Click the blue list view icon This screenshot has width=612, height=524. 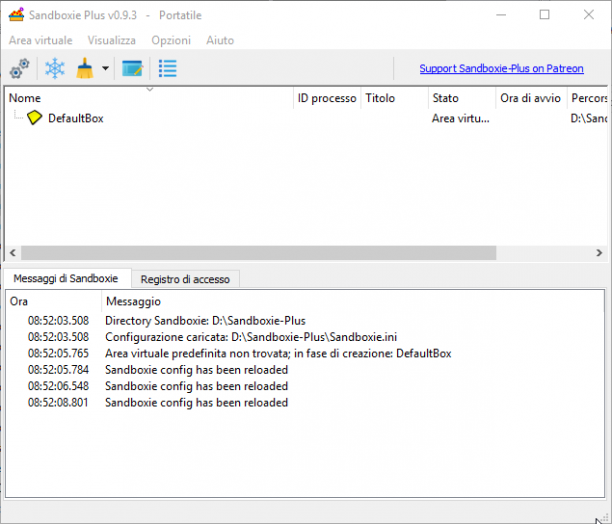(168, 68)
